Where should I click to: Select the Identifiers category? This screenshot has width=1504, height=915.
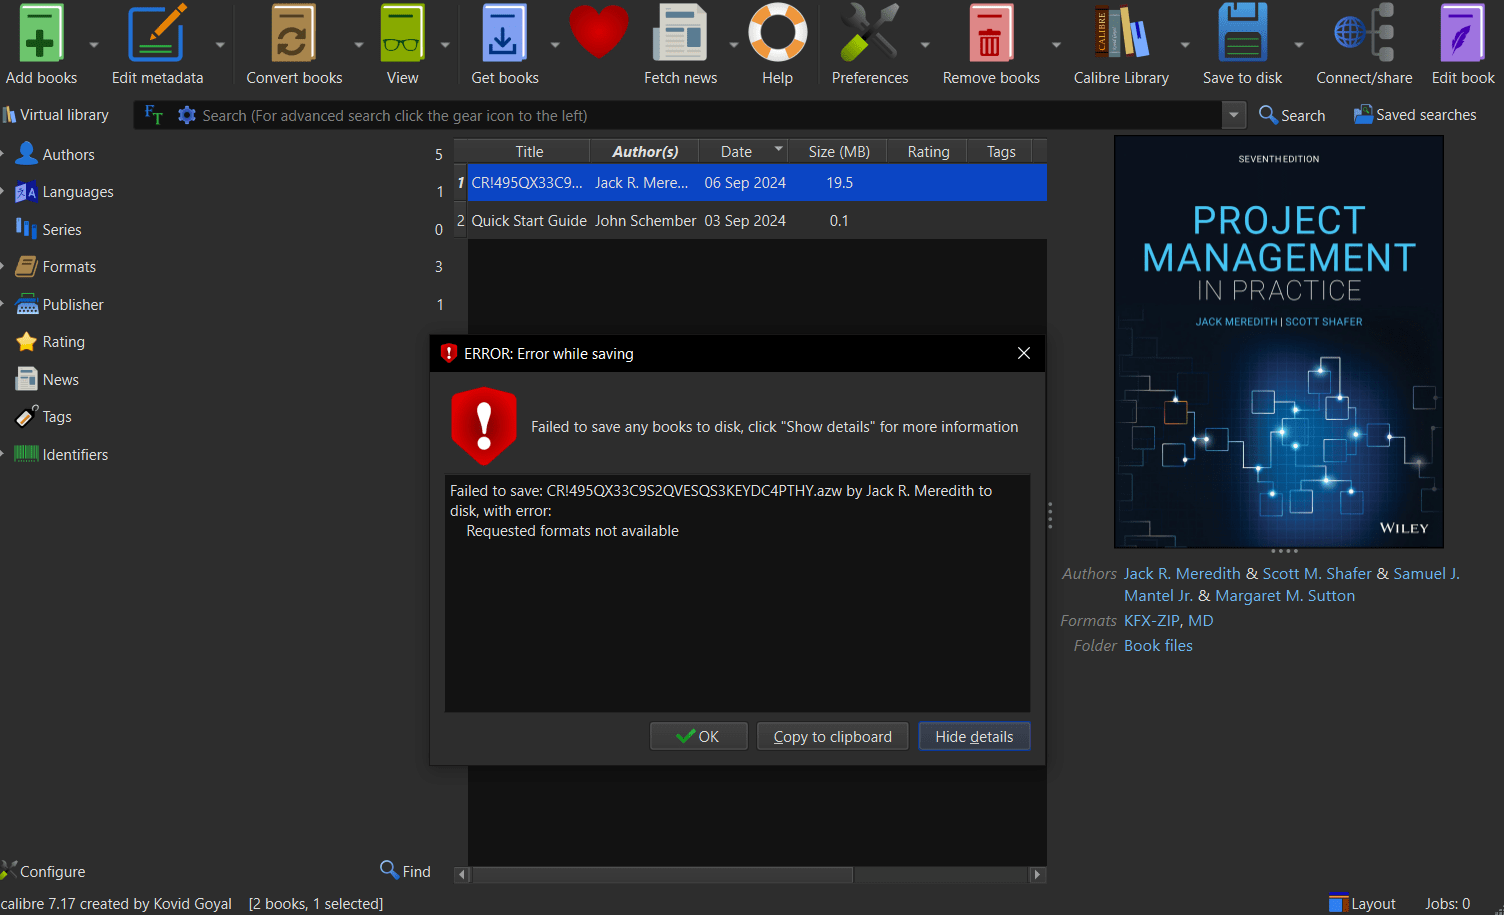coord(75,454)
